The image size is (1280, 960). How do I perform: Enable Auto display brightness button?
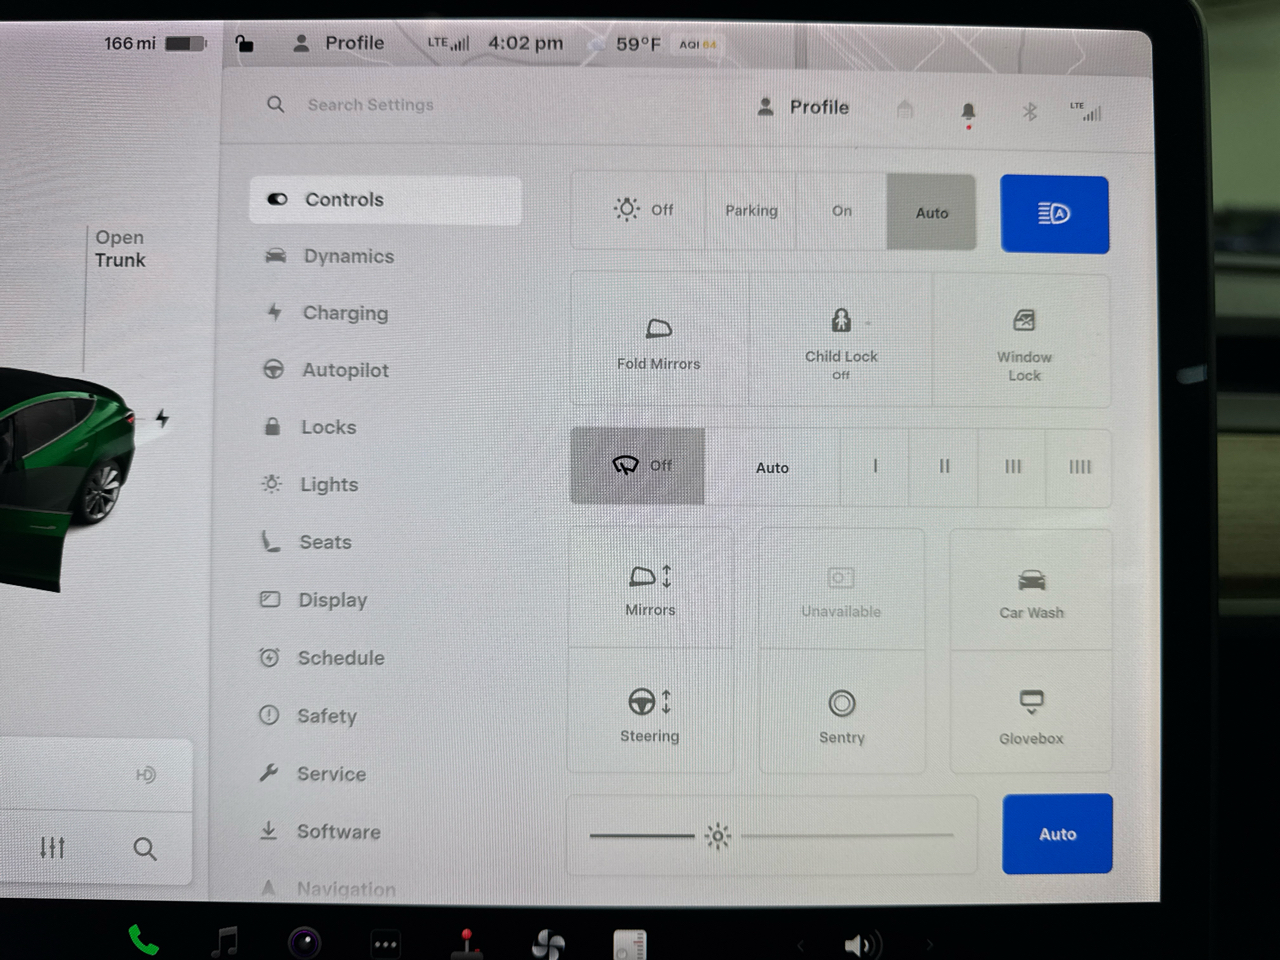tap(1057, 834)
